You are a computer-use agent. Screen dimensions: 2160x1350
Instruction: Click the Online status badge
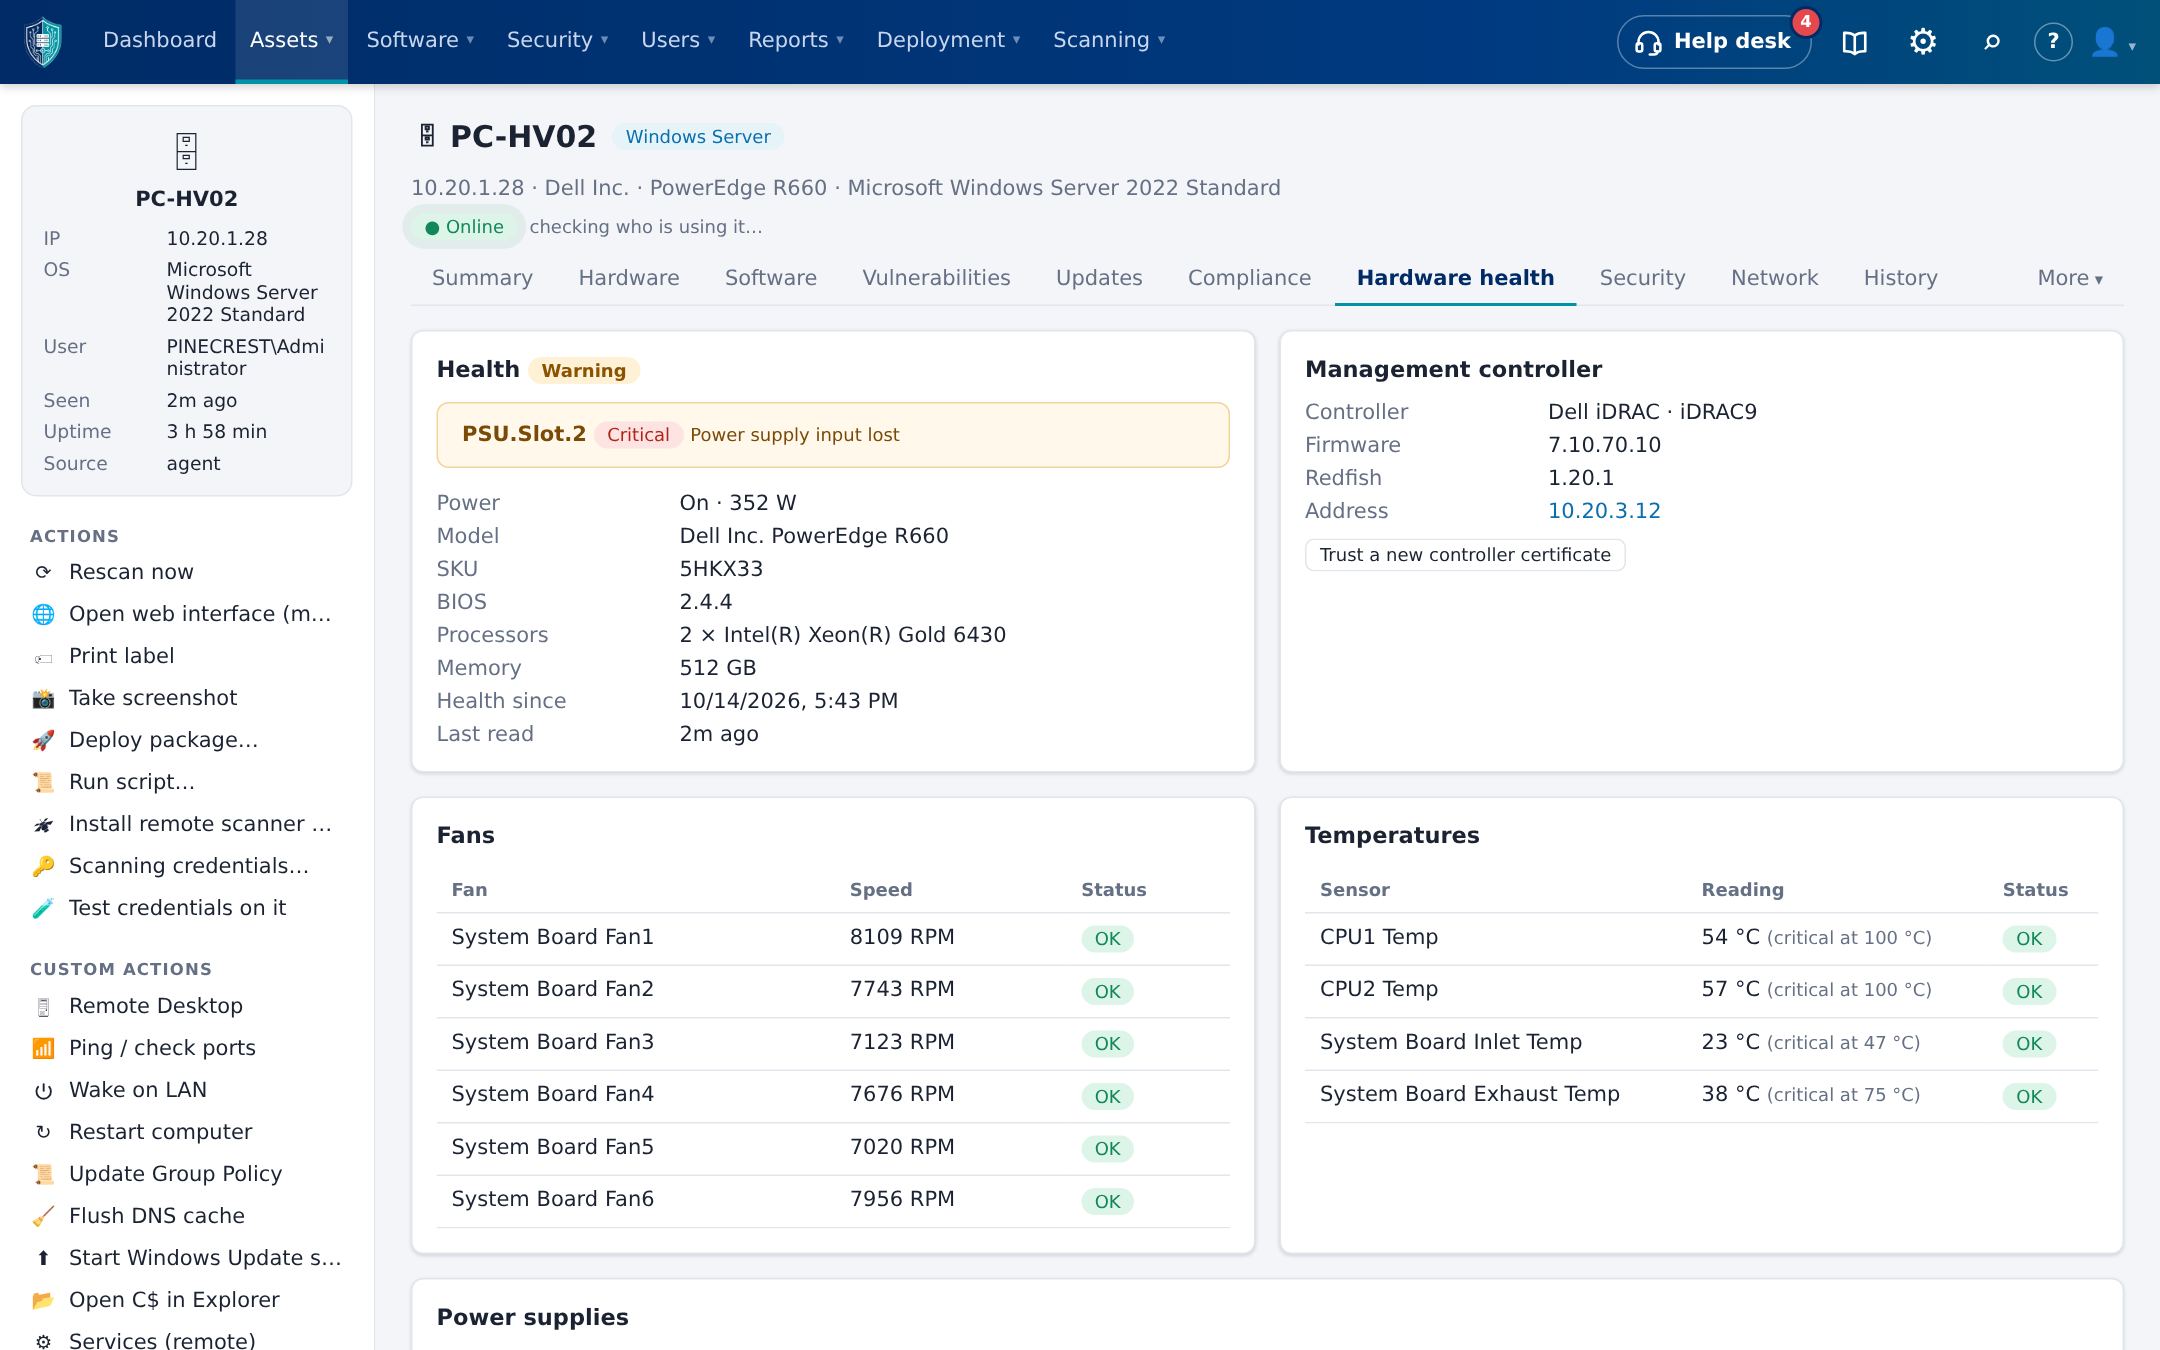point(464,227)
